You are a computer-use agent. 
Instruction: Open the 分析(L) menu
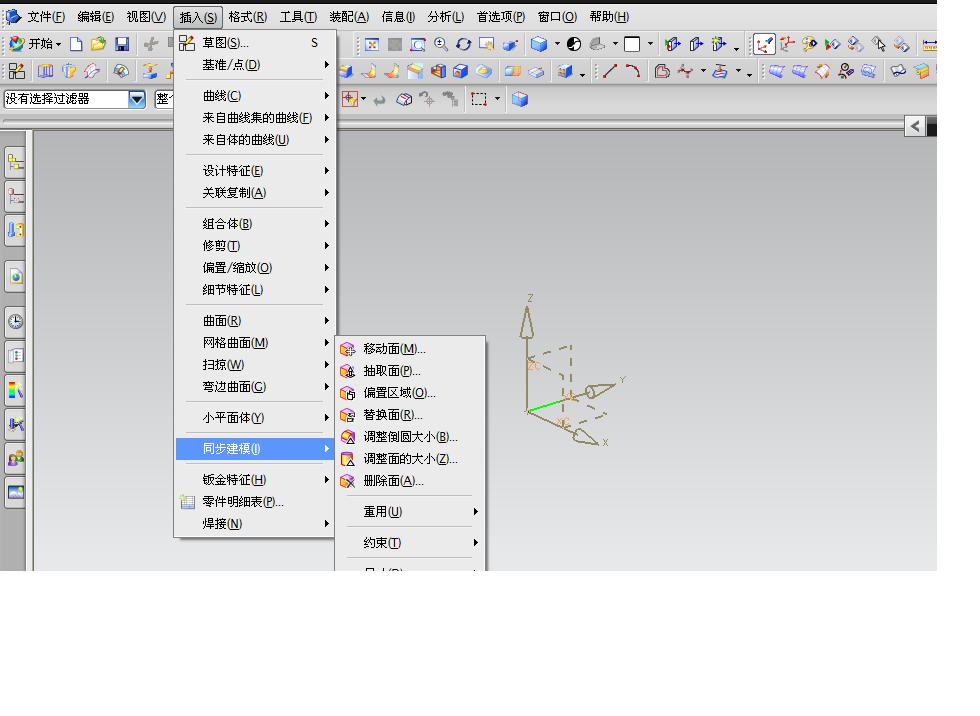446,17
